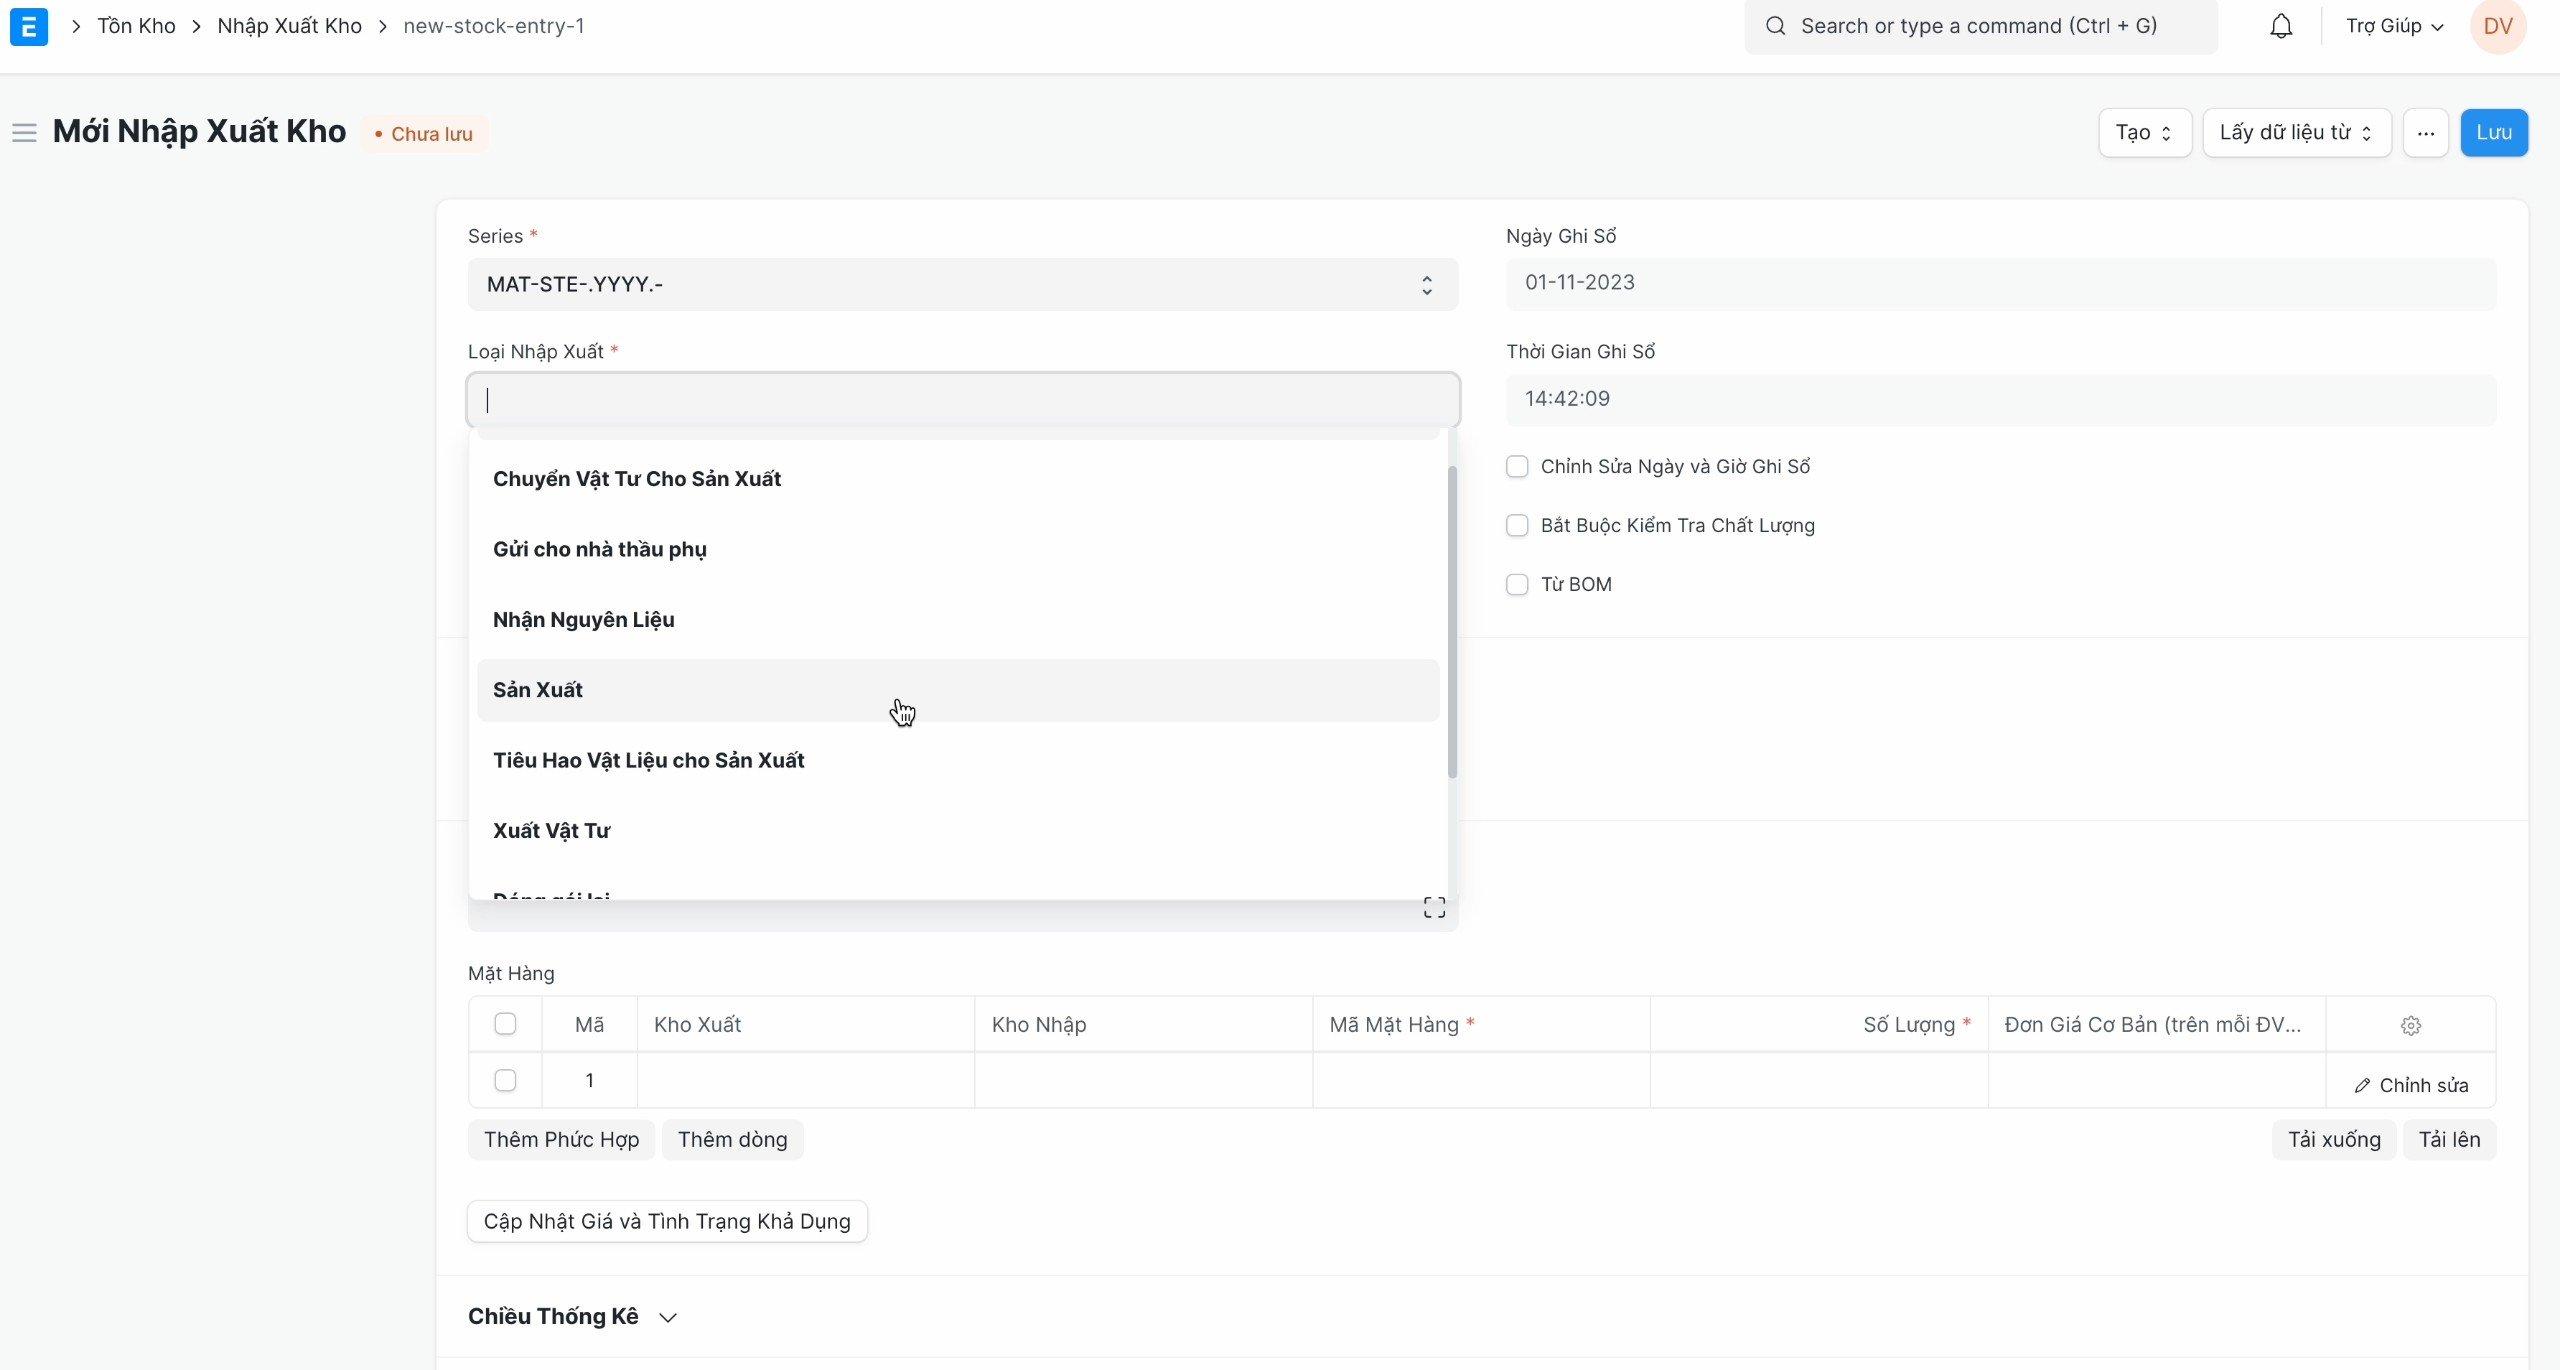Open the search command bar
The height and width of the screenshot is (1370, 2560).
(1981, 25)
